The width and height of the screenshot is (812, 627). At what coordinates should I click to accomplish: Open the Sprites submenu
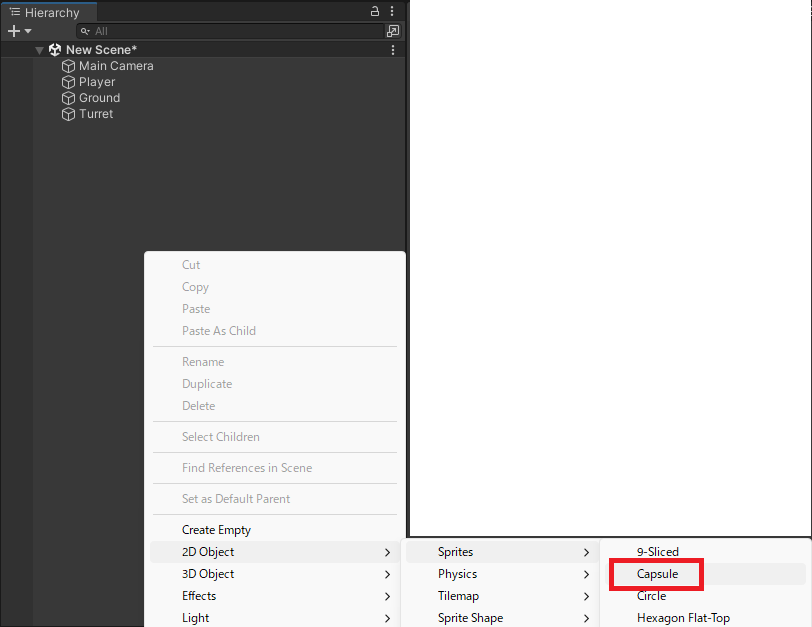(x=502, y=552)
